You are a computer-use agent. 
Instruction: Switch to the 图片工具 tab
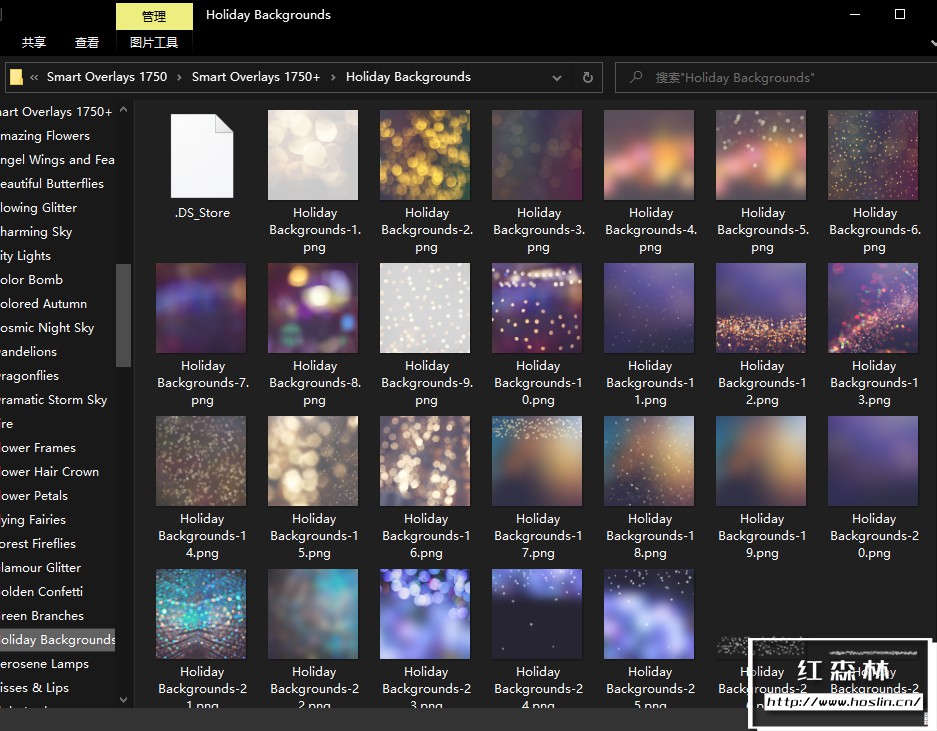[154, 42]
